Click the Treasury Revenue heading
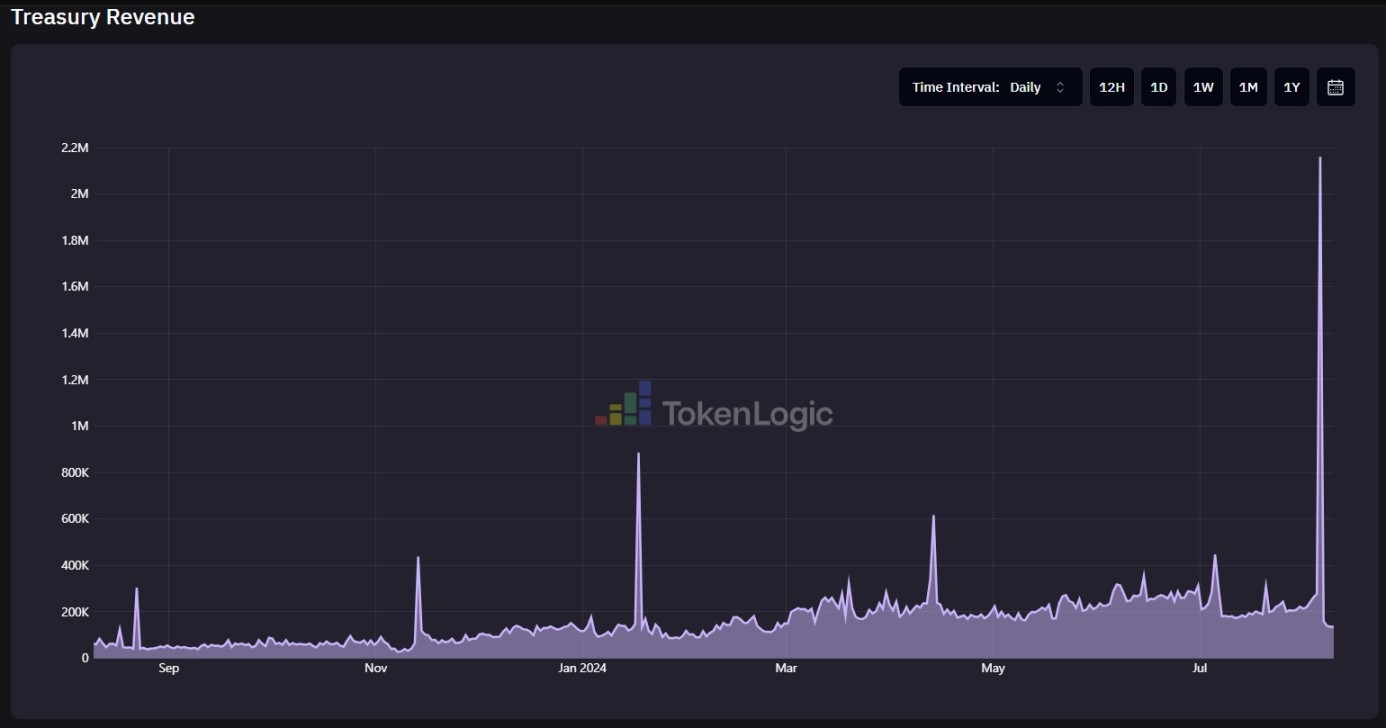The height and width of the screenshot is (728, 1386). tap(103, 17)
